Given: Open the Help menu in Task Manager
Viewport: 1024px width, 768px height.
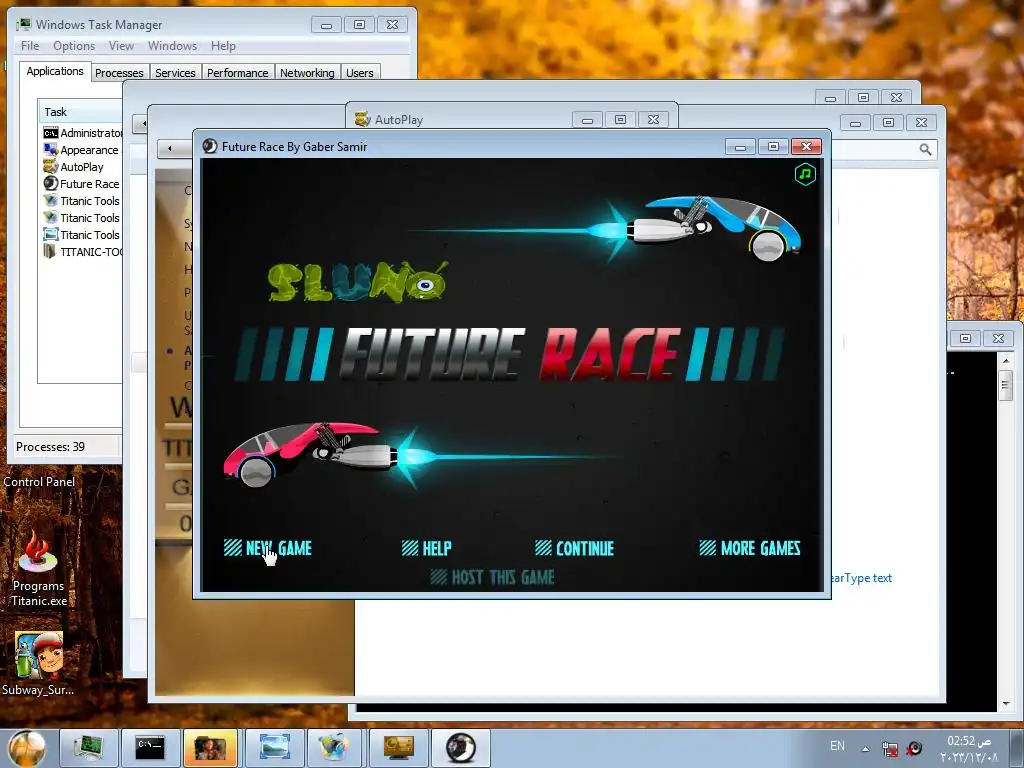Looking at the screenshot, I should [223, 46].
